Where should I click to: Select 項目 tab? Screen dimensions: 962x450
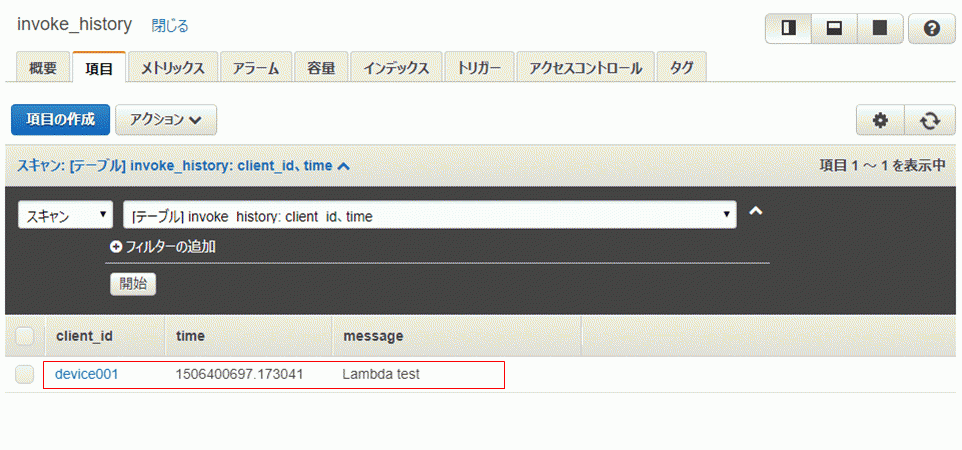[x=99, y=67]
